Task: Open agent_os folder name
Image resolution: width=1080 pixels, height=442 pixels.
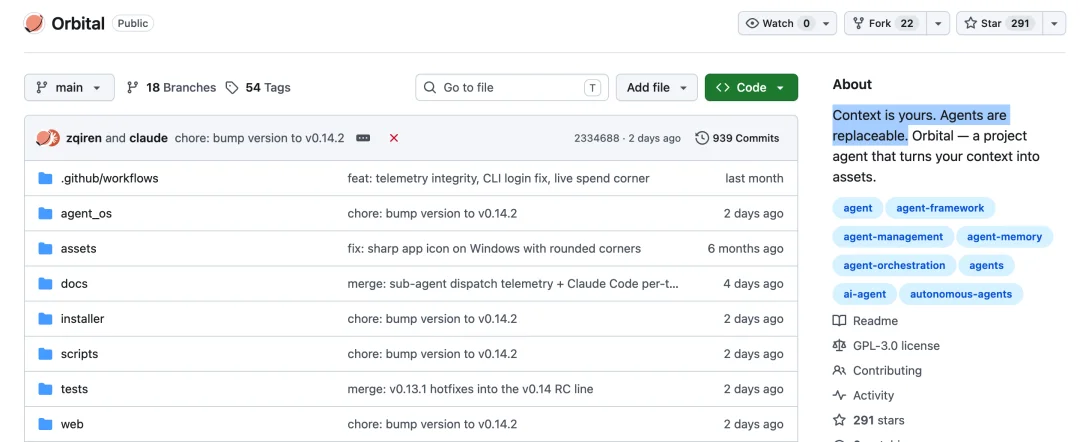Action: (86, 213)
